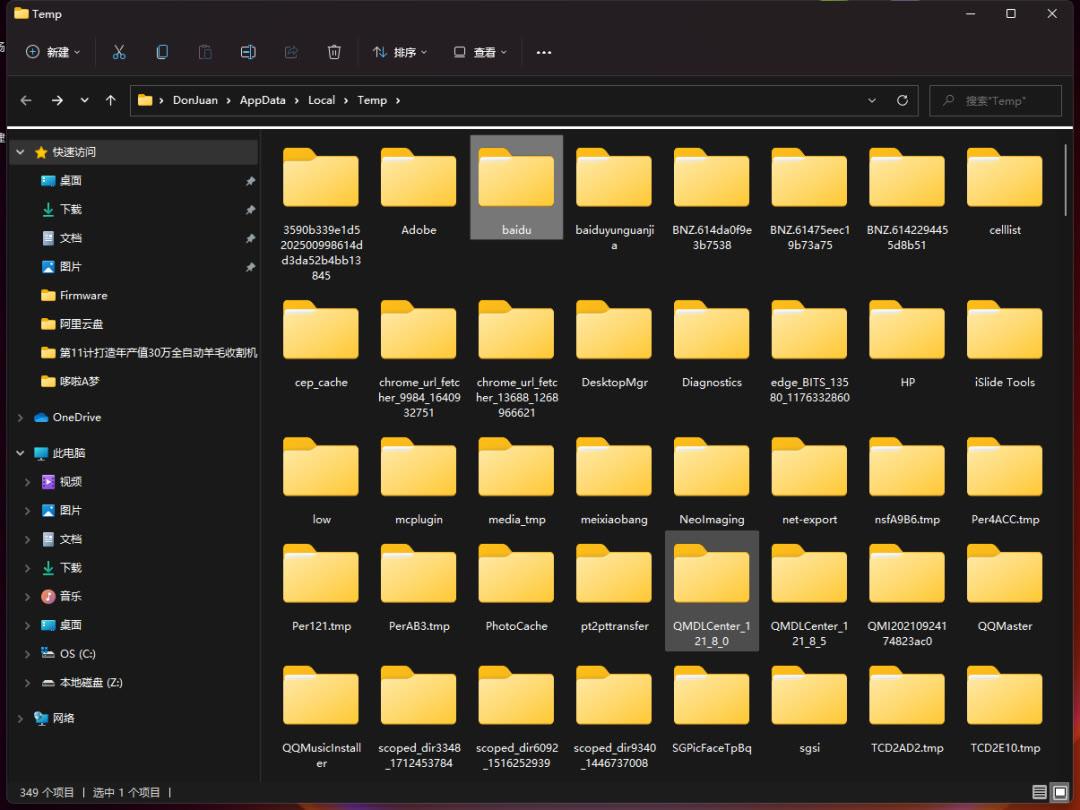Click the Rename icon in toolbar
This screenshot has height=810, width=1080.
click(248, 52)
